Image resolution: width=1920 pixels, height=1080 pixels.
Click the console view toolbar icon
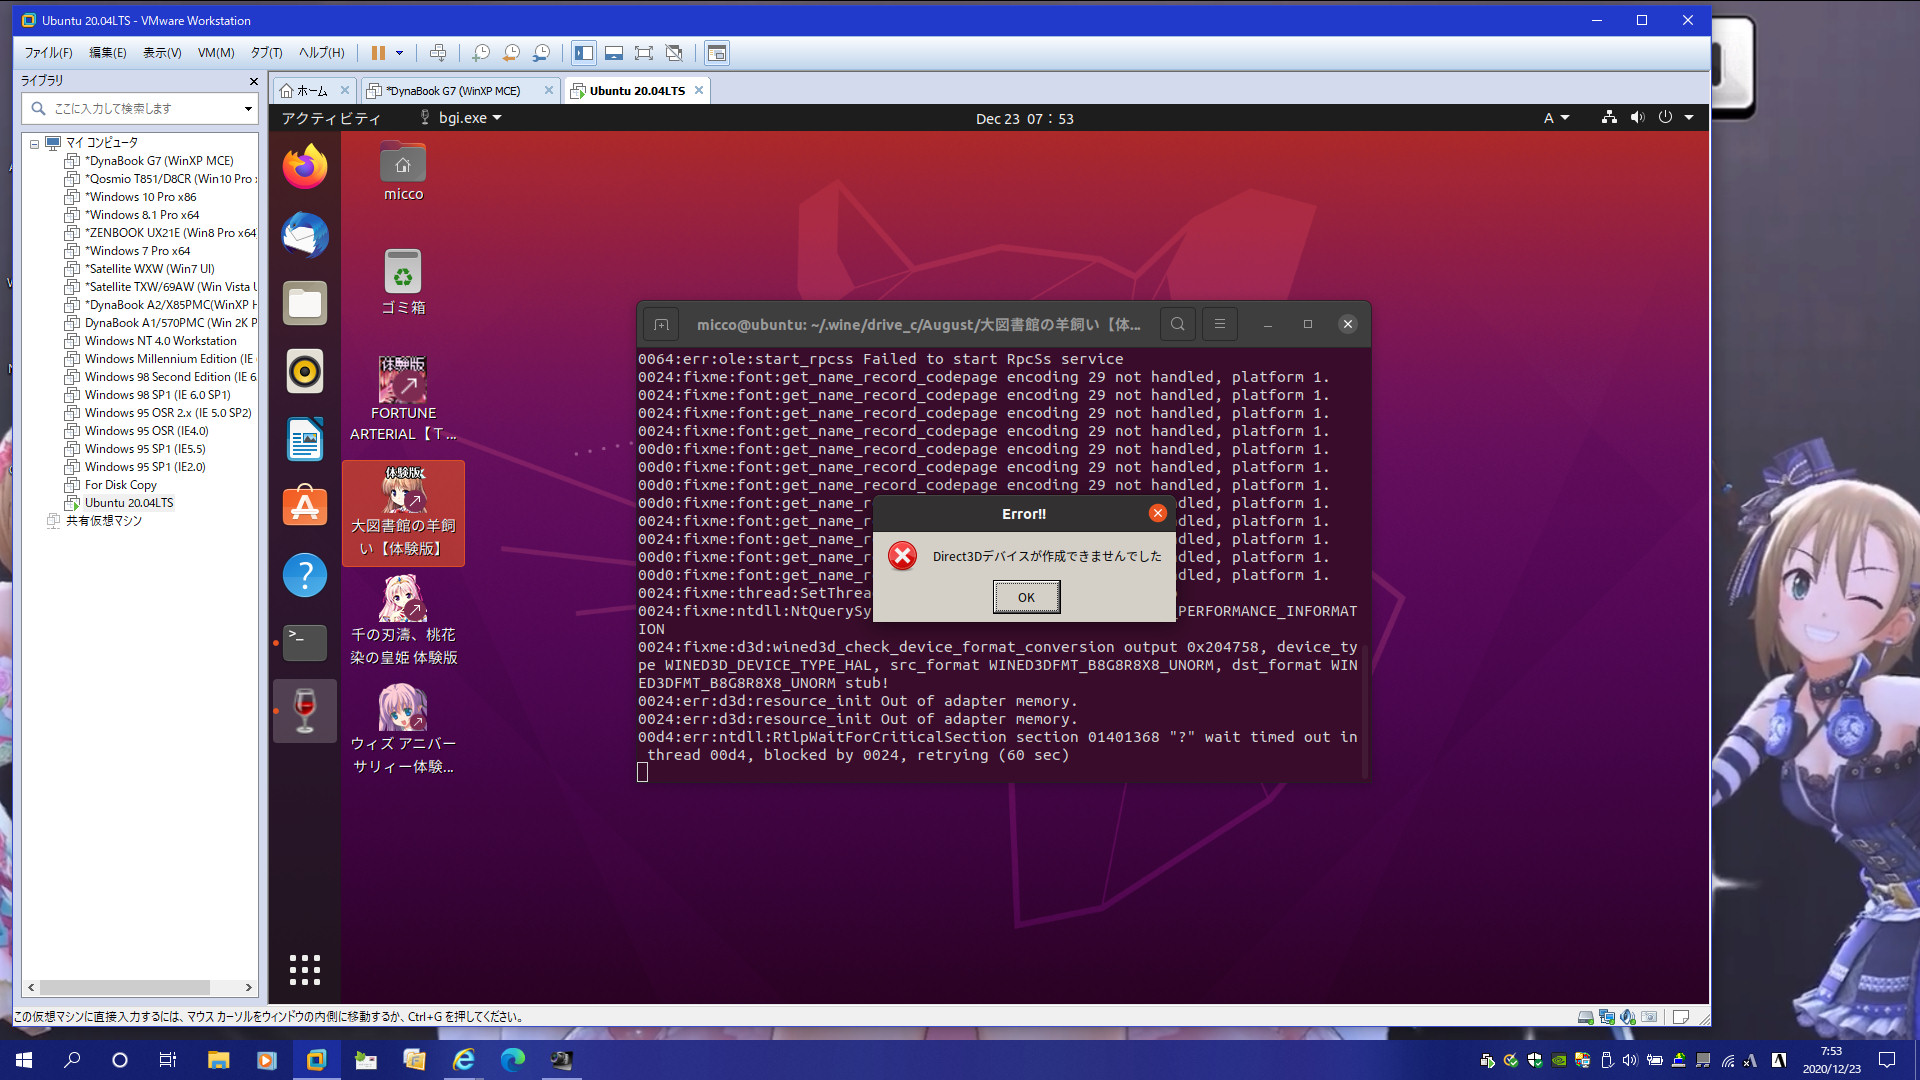click(x=717, y=53)
